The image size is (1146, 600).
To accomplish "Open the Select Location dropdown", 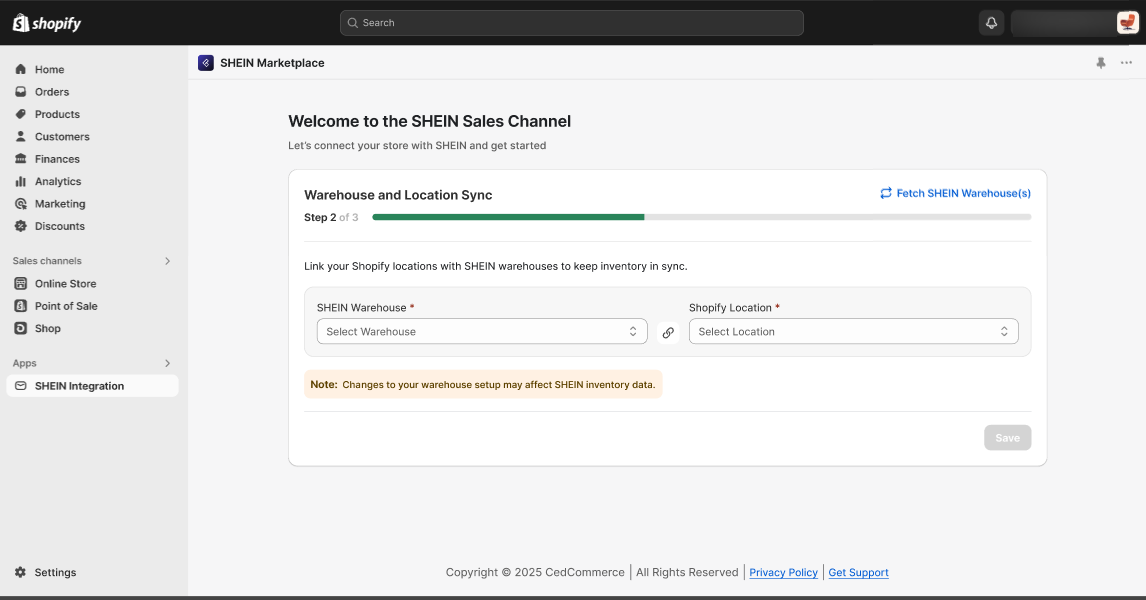I will click(853, 331).
